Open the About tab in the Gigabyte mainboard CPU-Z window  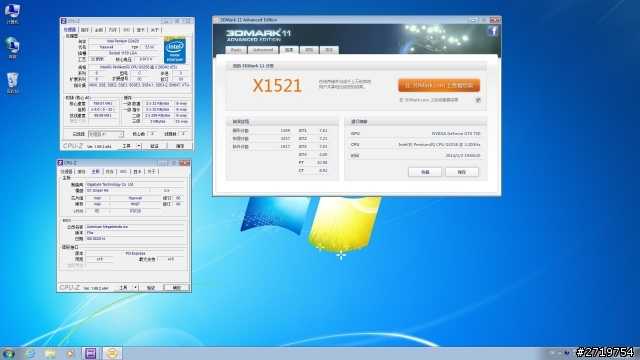[151, 172]
